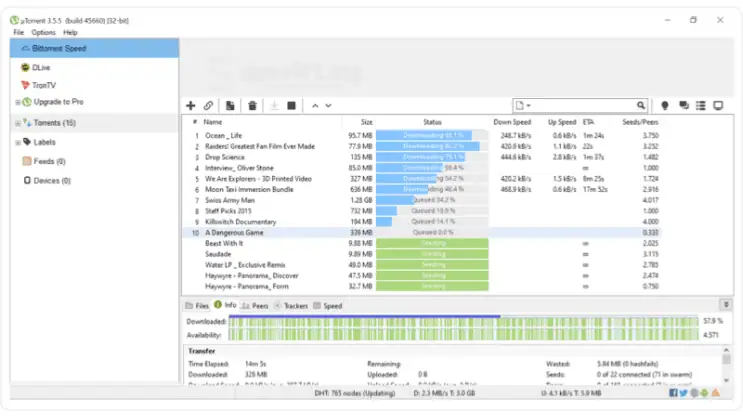Screen dimensions: 743x418
Task: Click the Facebook icon in status bar
Action: coord(673,393)
